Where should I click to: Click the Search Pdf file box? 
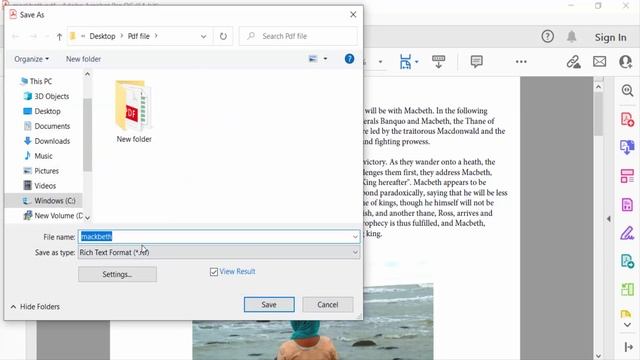[x=298, y=36]
